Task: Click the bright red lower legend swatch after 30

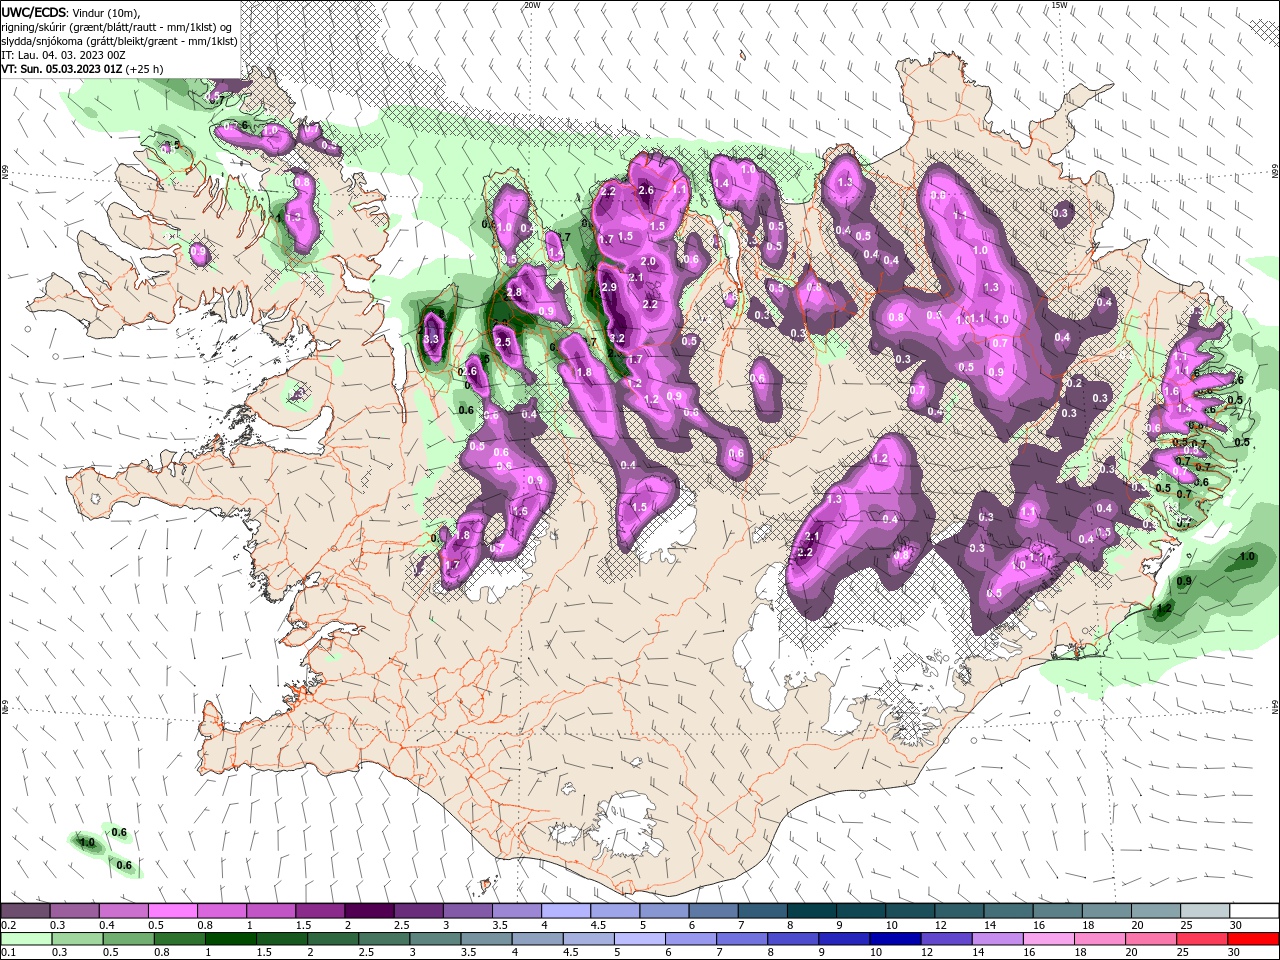Action: [1254, 939]
